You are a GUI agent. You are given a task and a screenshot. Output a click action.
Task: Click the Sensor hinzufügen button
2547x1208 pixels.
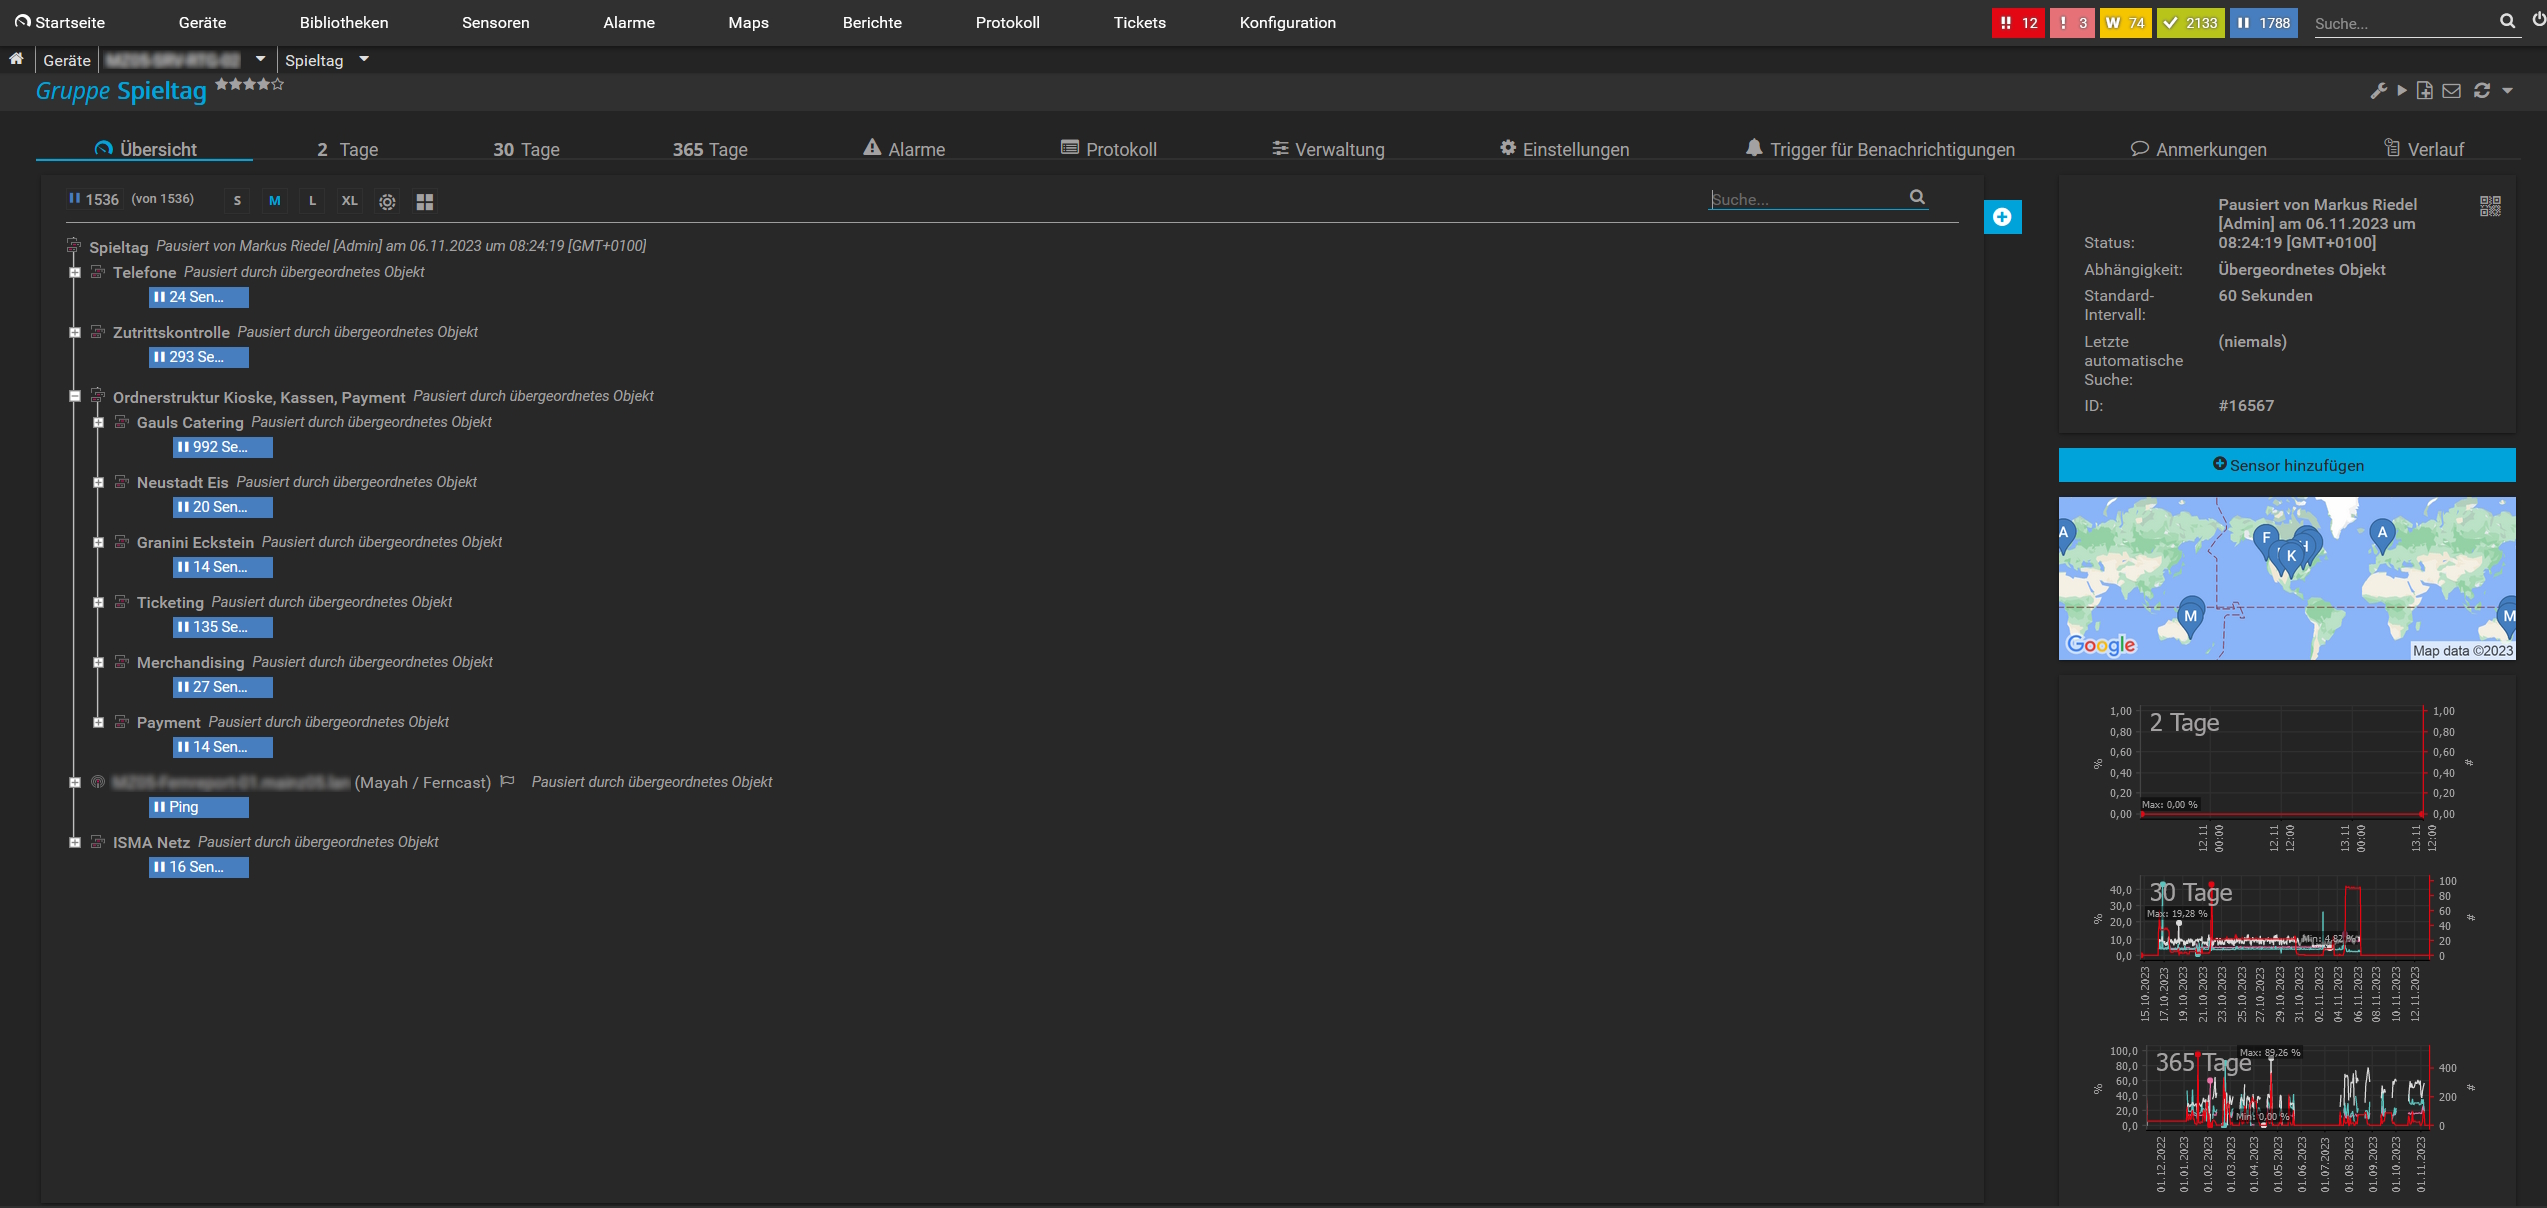tap(2286, 465)
